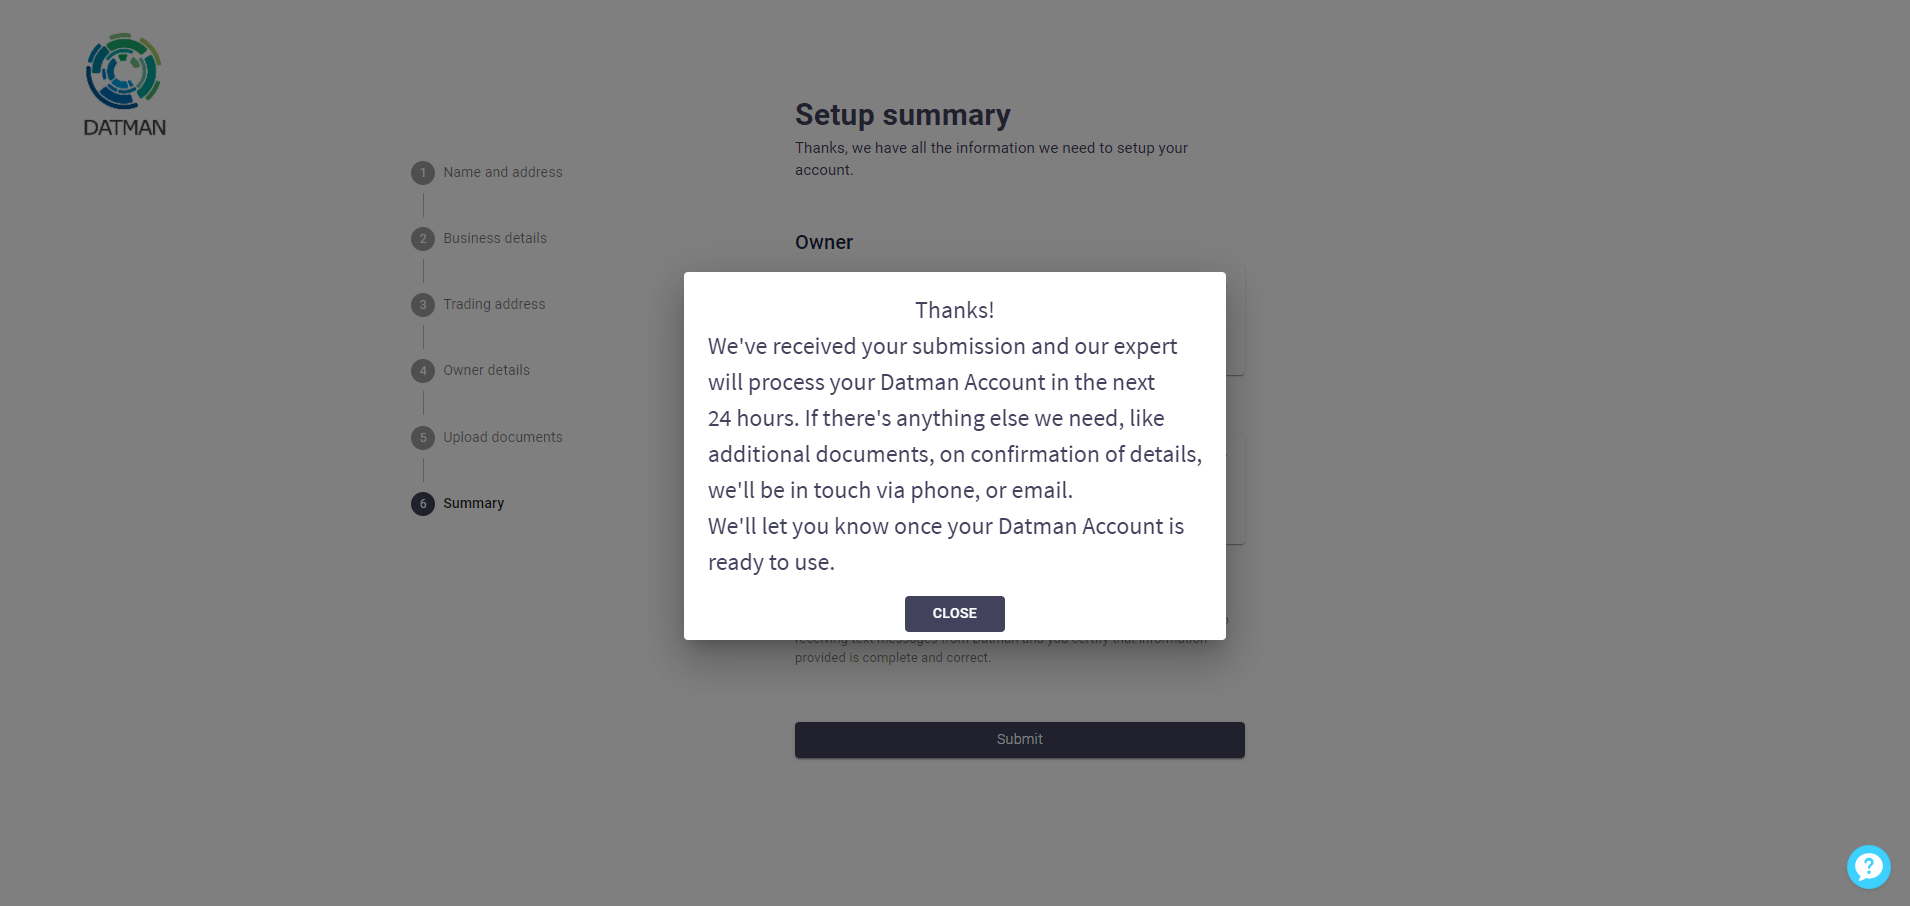Select step 2 circle icon
The image size is (1910, 906).
click(x=423, y=239)
